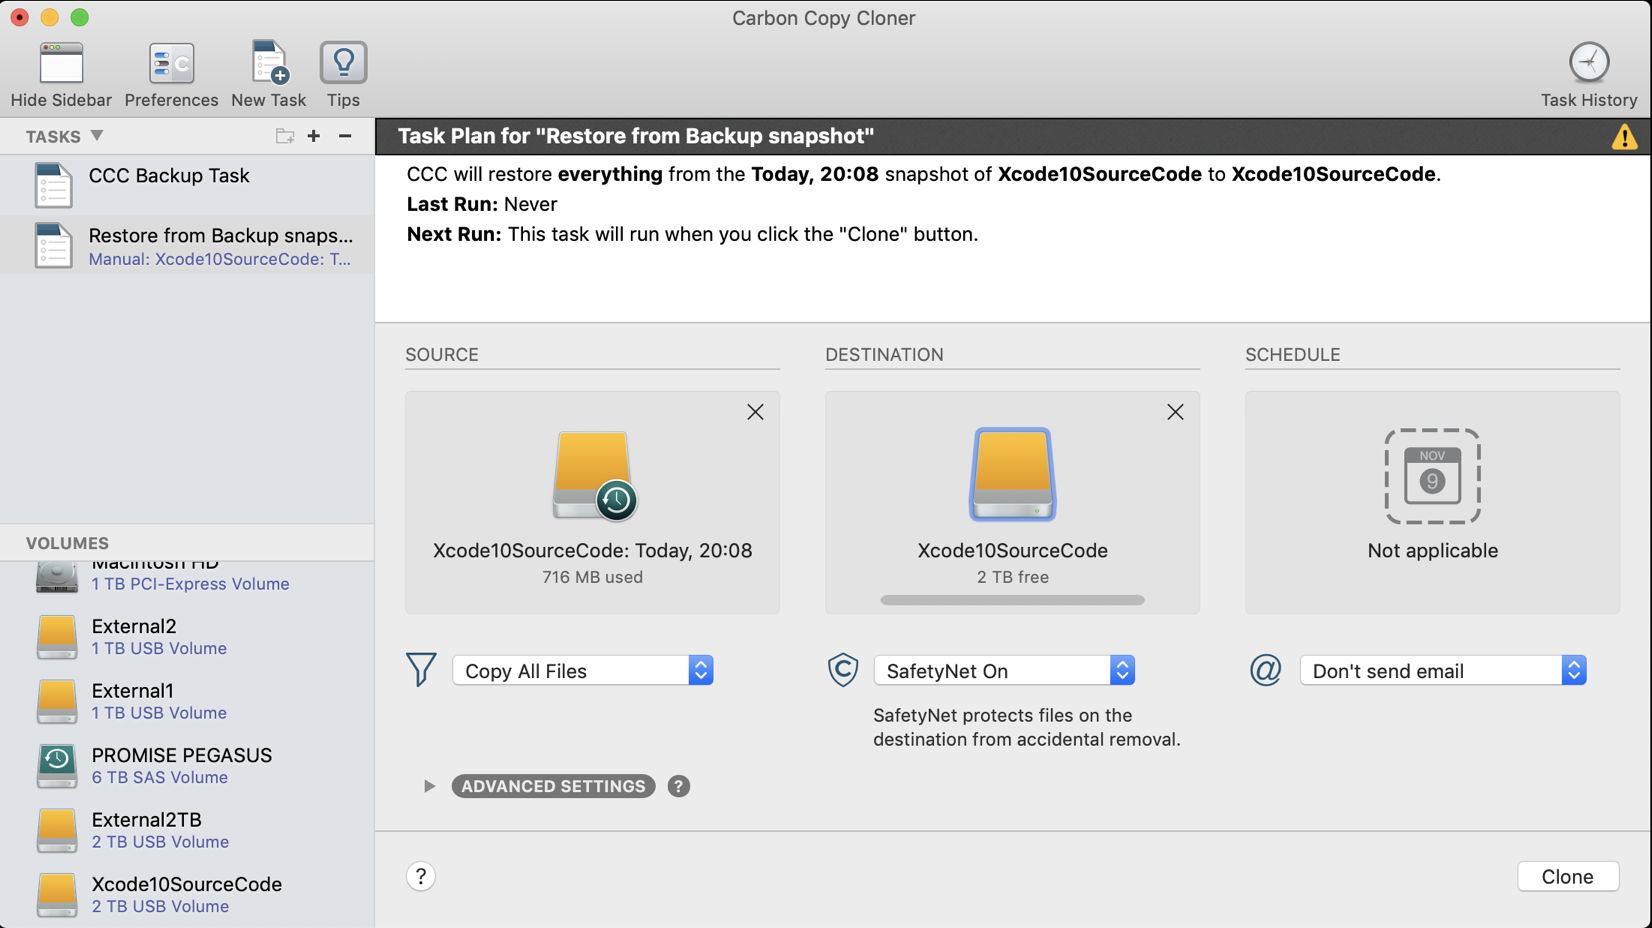The width and height of the screenshot is (1652, 928).
Task: Expand the Advanced Settings disclosure triangle
Action: [429, 786]
